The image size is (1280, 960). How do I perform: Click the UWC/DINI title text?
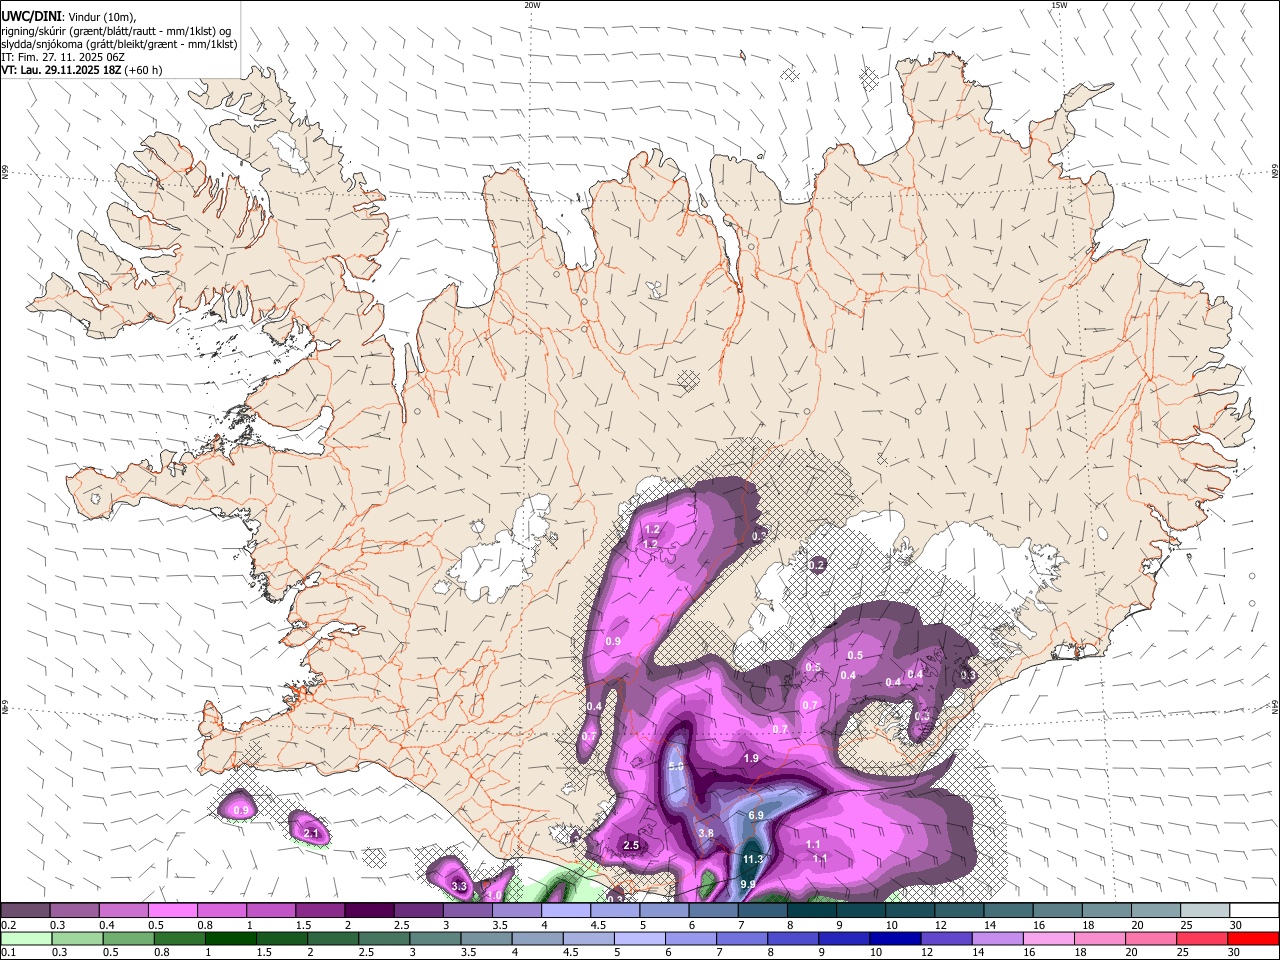point(31,16)
